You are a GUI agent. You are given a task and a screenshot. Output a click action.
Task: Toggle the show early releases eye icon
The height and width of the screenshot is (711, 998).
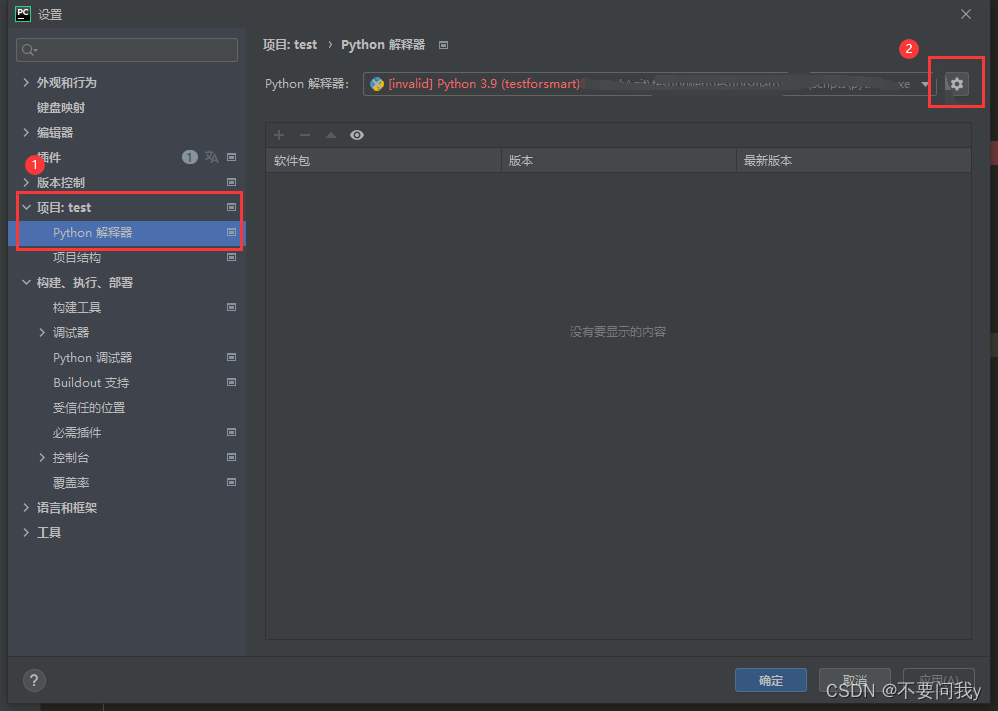pyautogui.click(x=357, y=135)
